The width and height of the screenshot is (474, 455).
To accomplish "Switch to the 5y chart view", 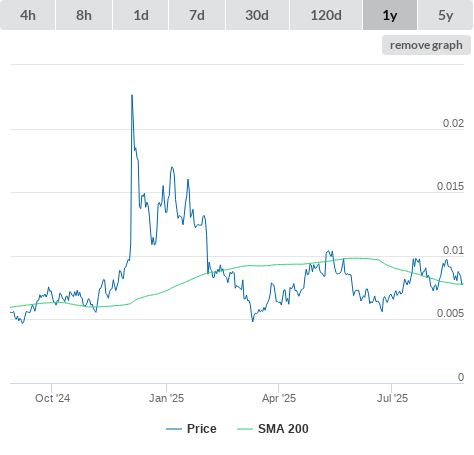I will click(x=446, y=15).
